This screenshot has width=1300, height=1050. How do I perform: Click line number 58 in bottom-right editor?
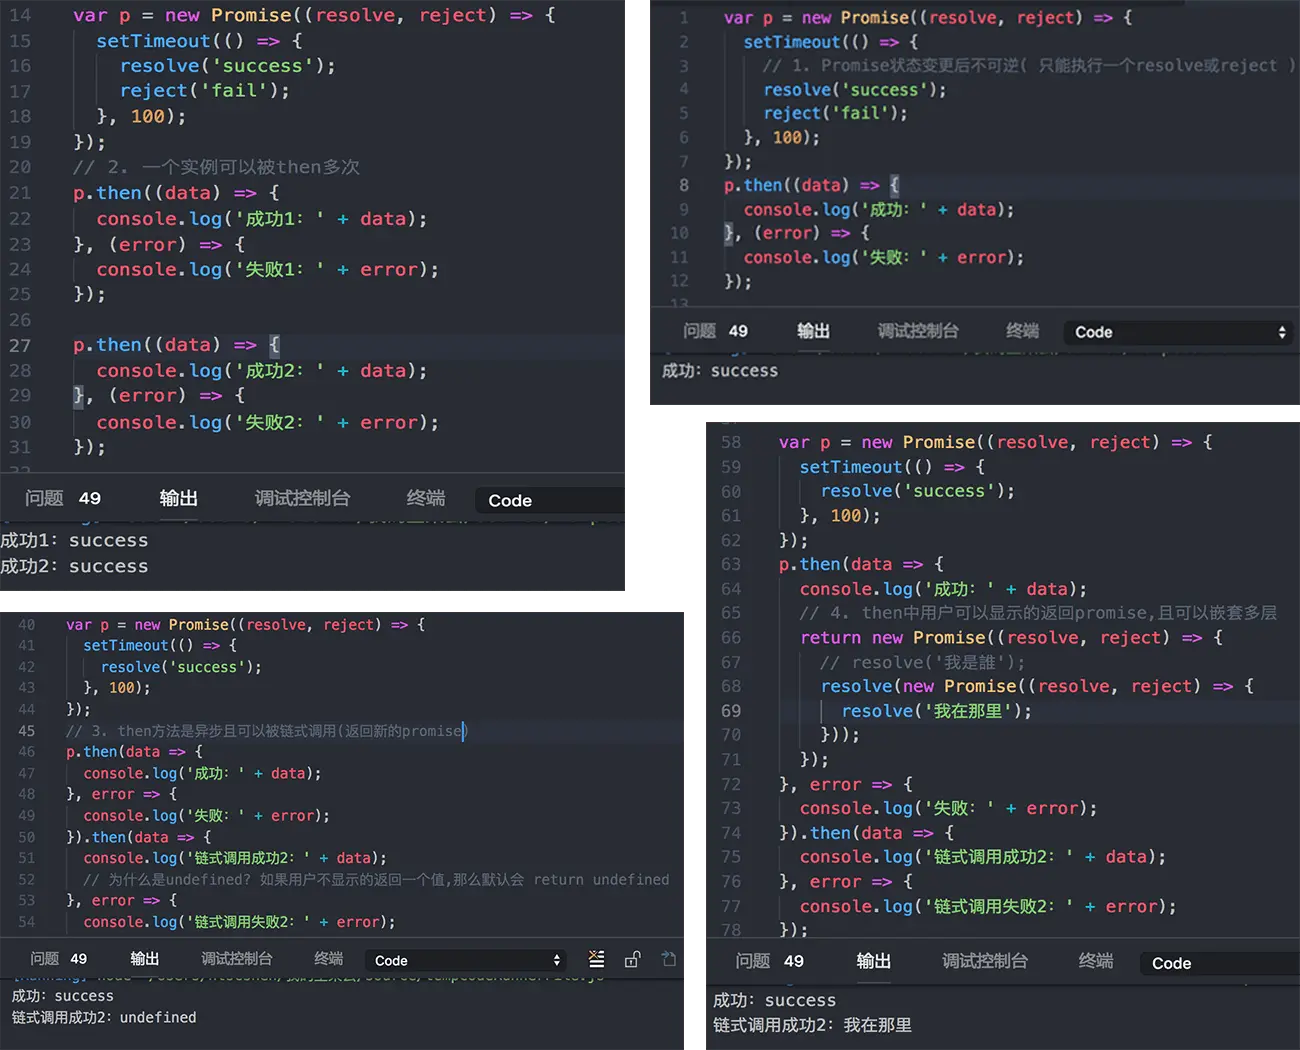[731, 442]
